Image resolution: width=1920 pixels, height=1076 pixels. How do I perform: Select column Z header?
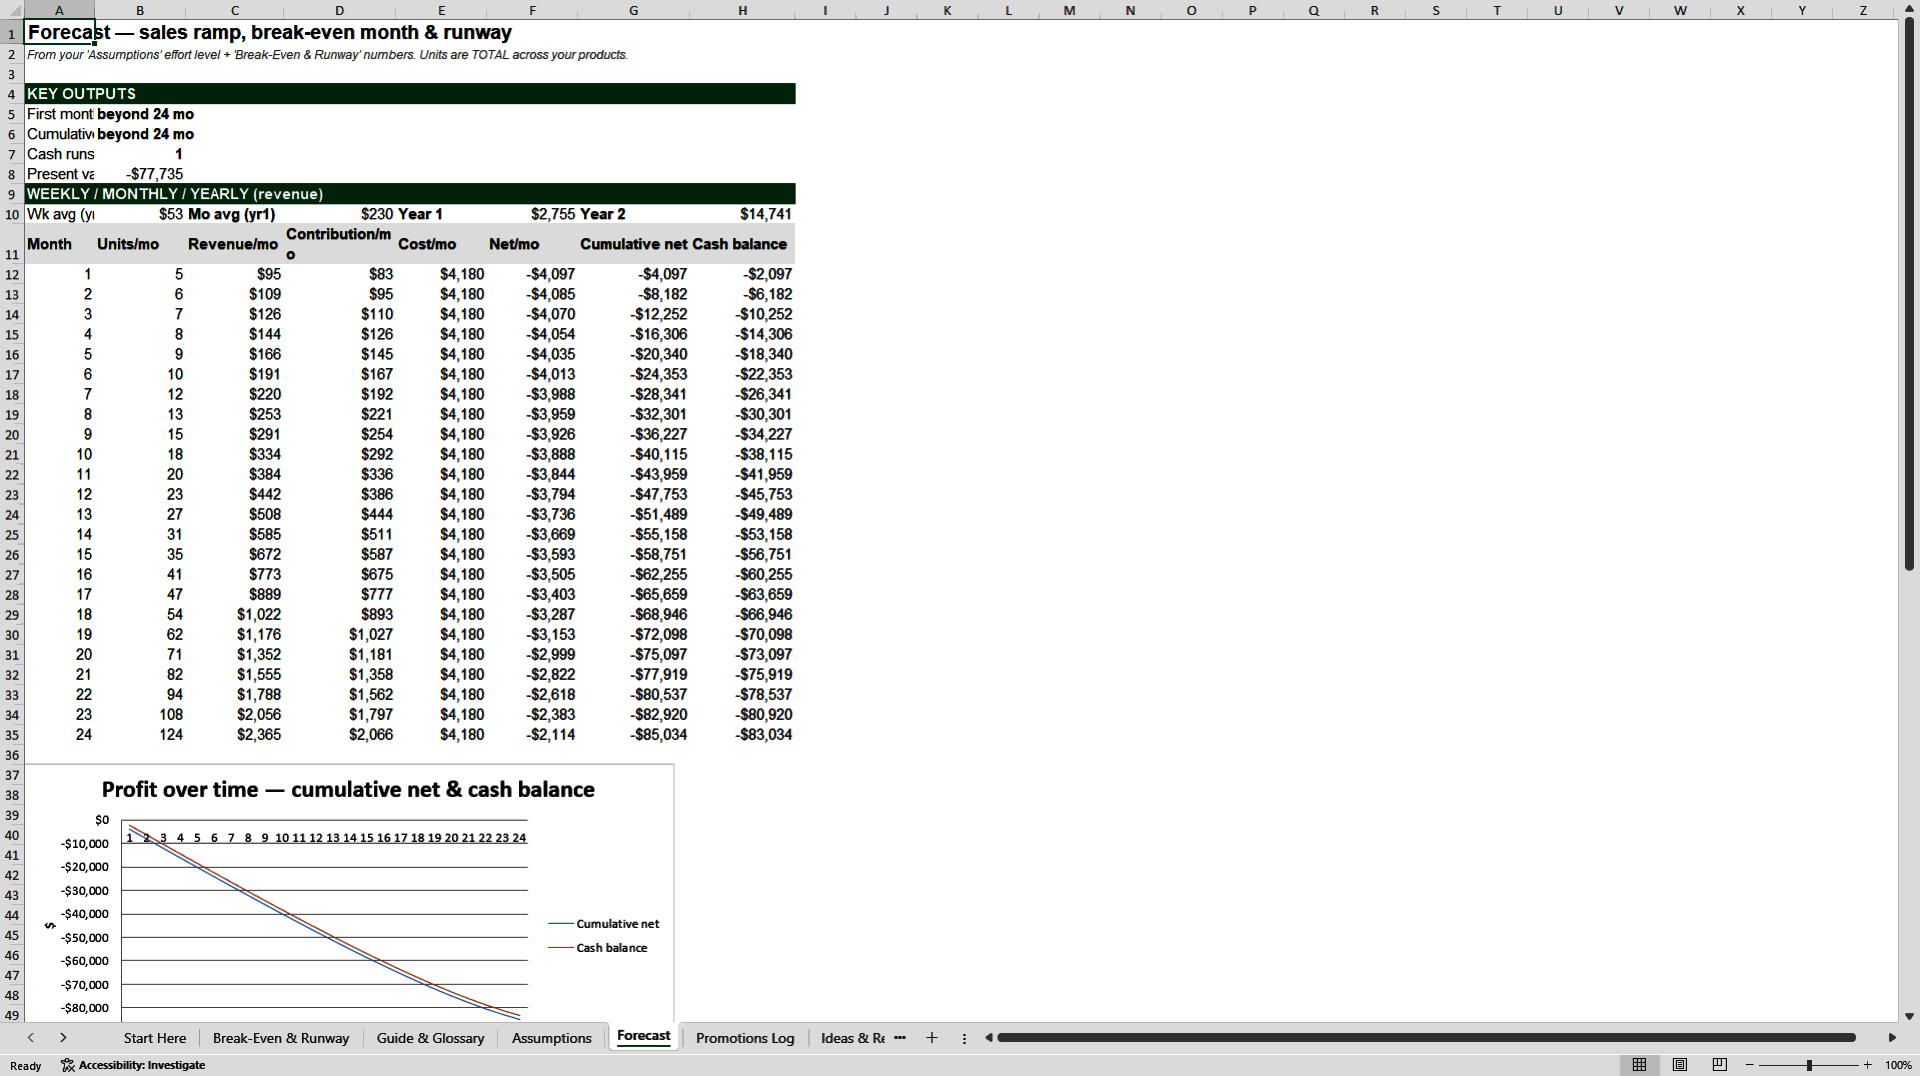click(1863, 10)
